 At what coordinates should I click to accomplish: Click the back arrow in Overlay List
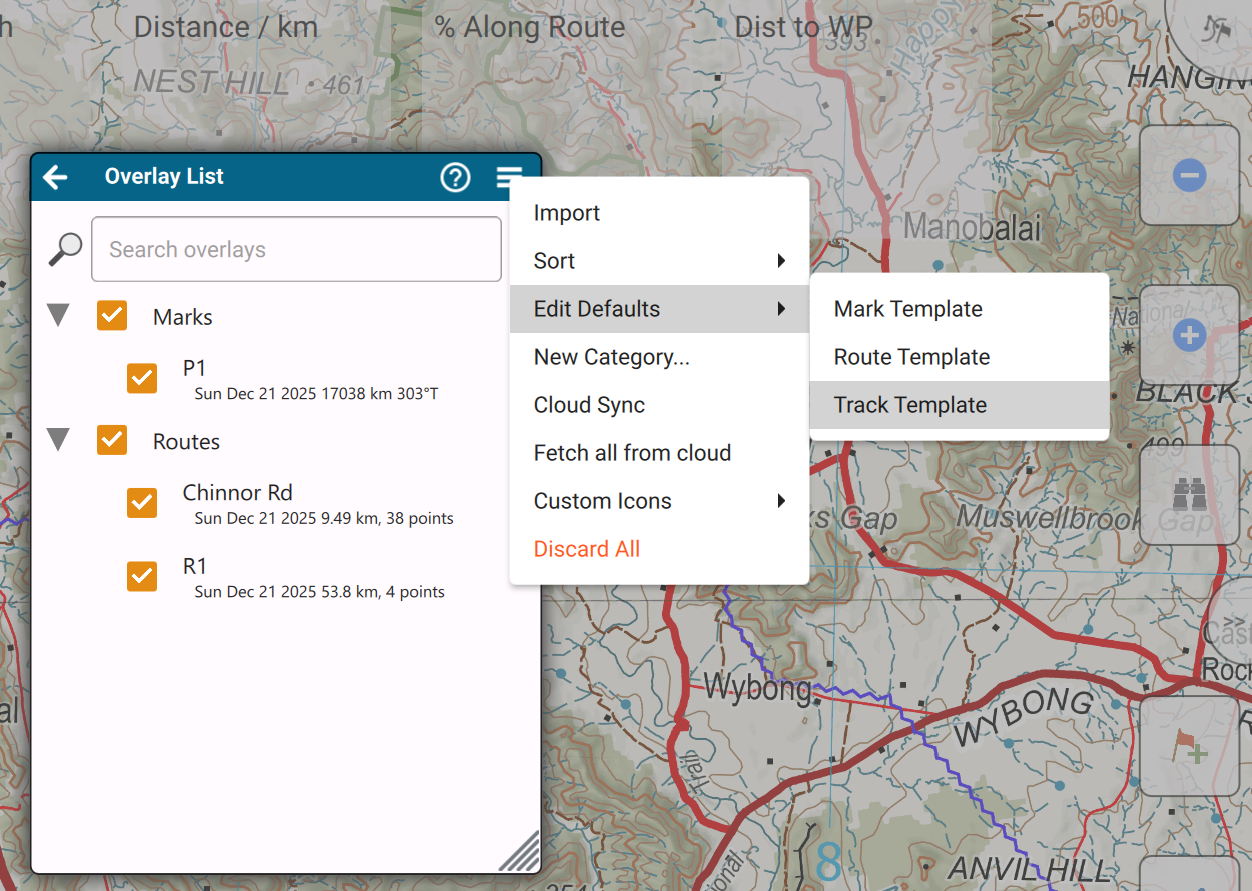55,178
